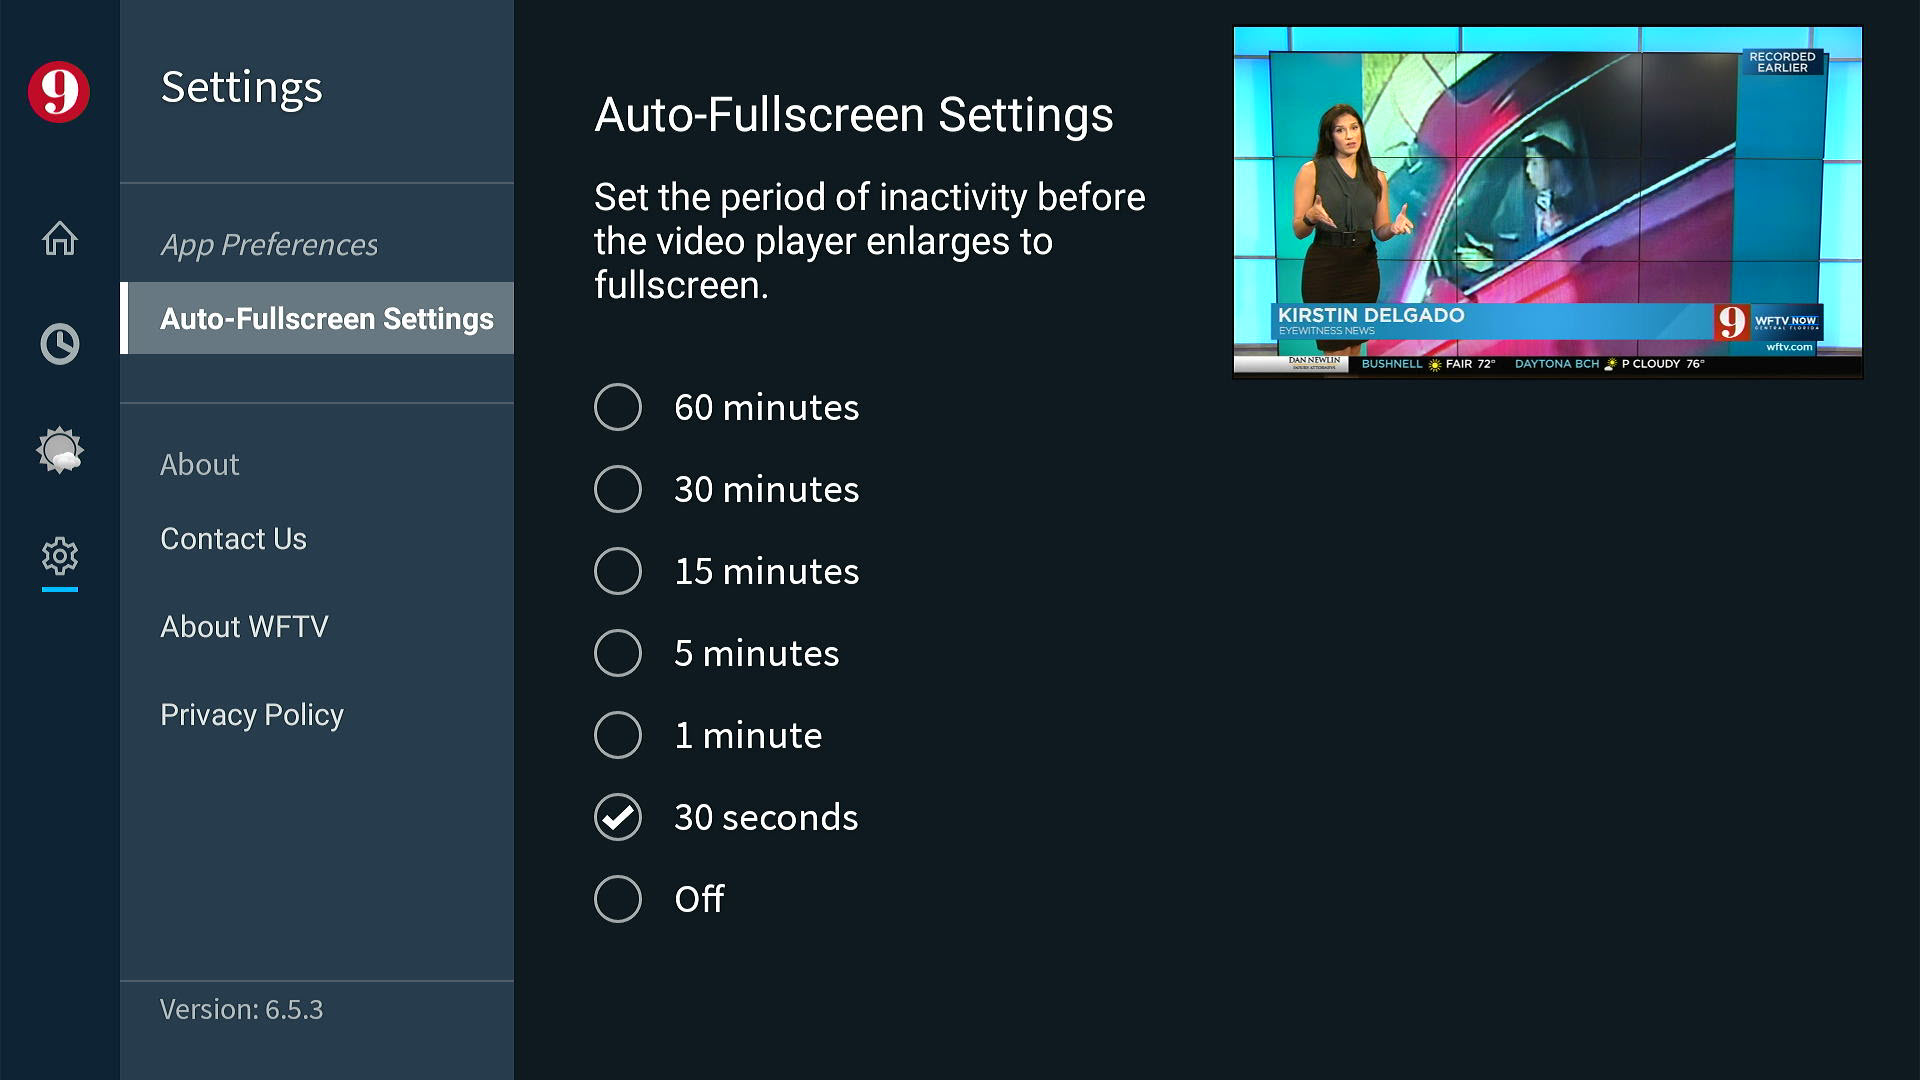The width and height of the screenshot is (1920, 1080).
Task: Click the live news video thumbnail
Action: [1548, 202]
